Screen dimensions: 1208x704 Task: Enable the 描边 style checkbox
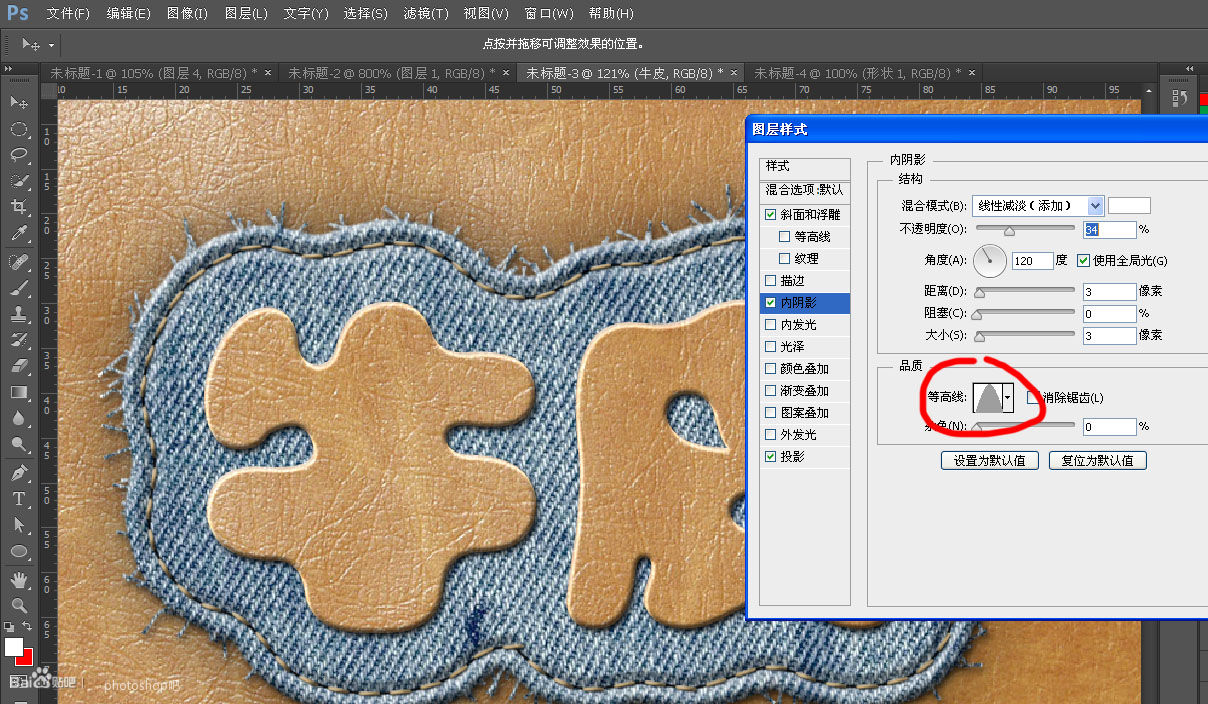[x=770, y=280]
